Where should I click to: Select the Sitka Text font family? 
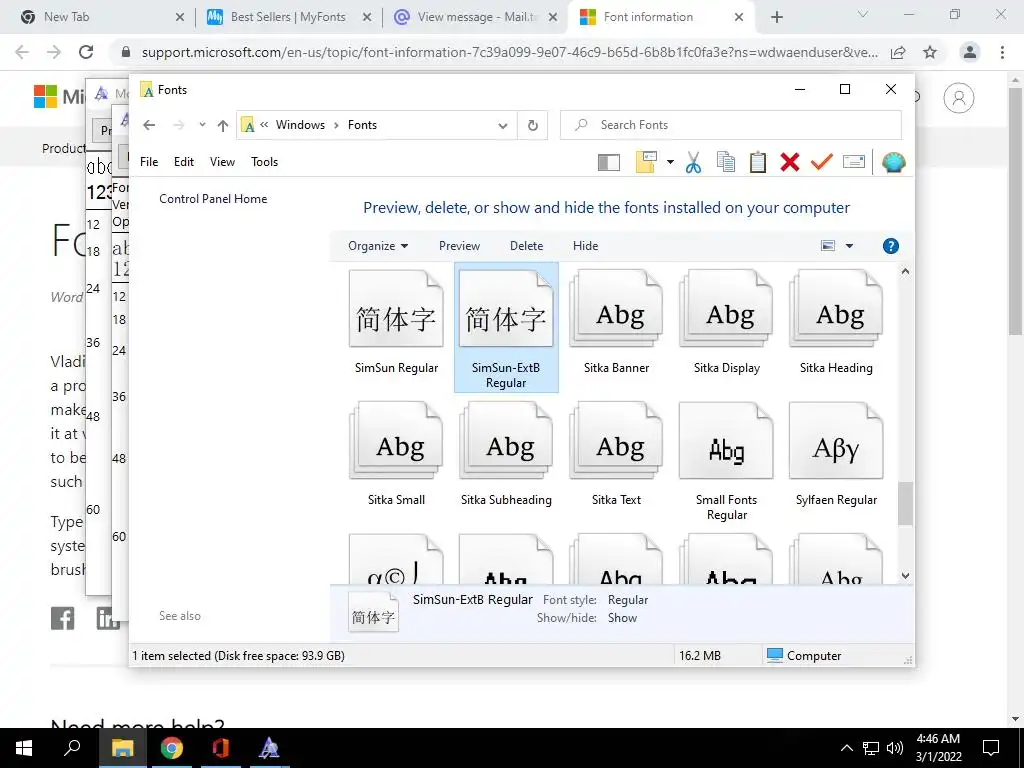(x=616, y=455)
